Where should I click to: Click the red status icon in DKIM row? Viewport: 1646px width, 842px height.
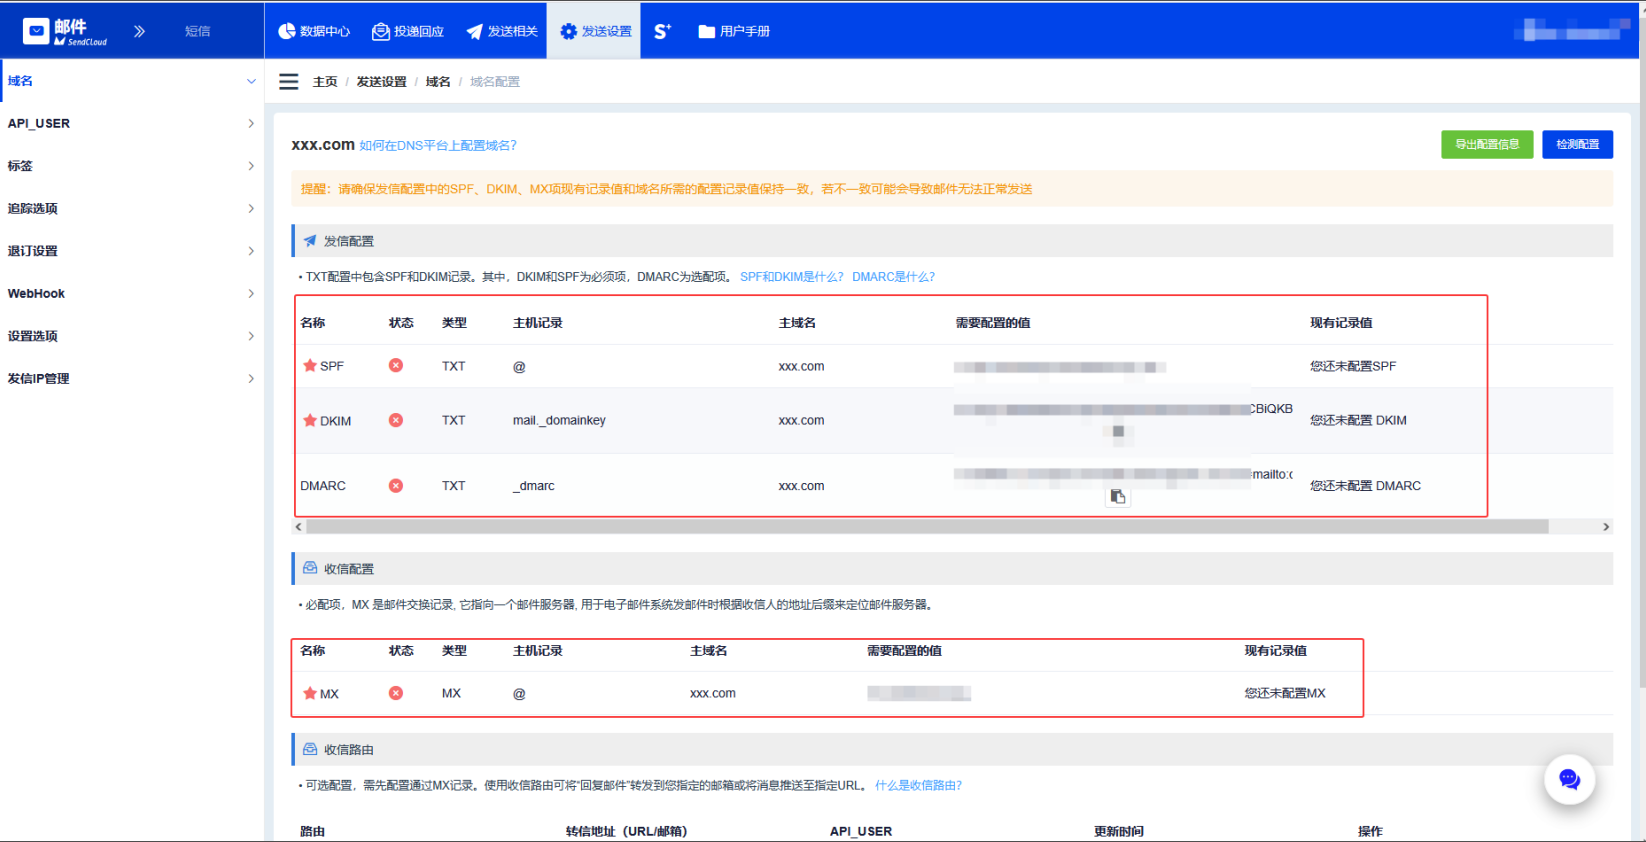396,420
